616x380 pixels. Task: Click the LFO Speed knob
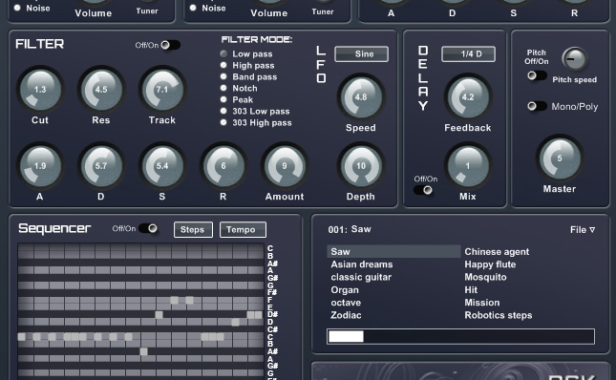[361, 97]
